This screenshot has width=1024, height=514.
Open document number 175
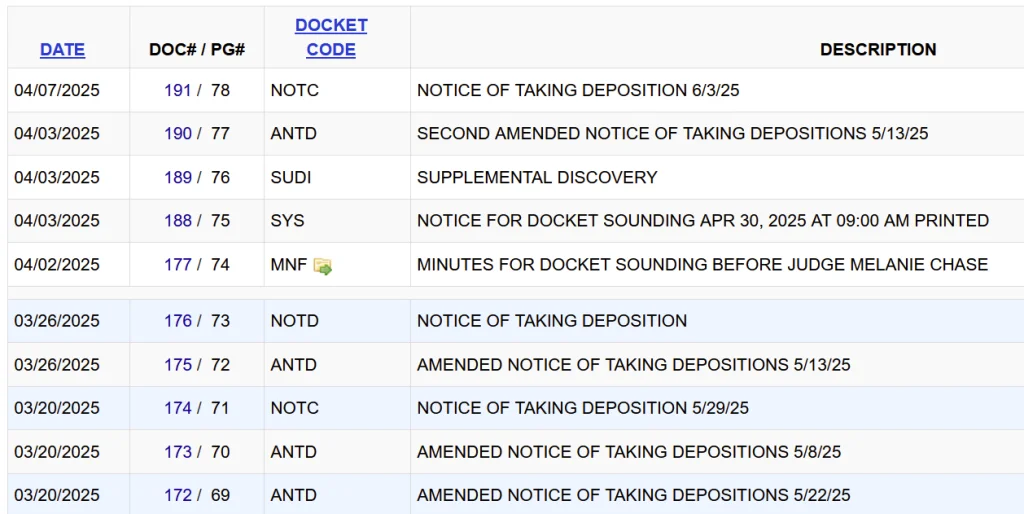pyautogui.click(x=177, y=365)
